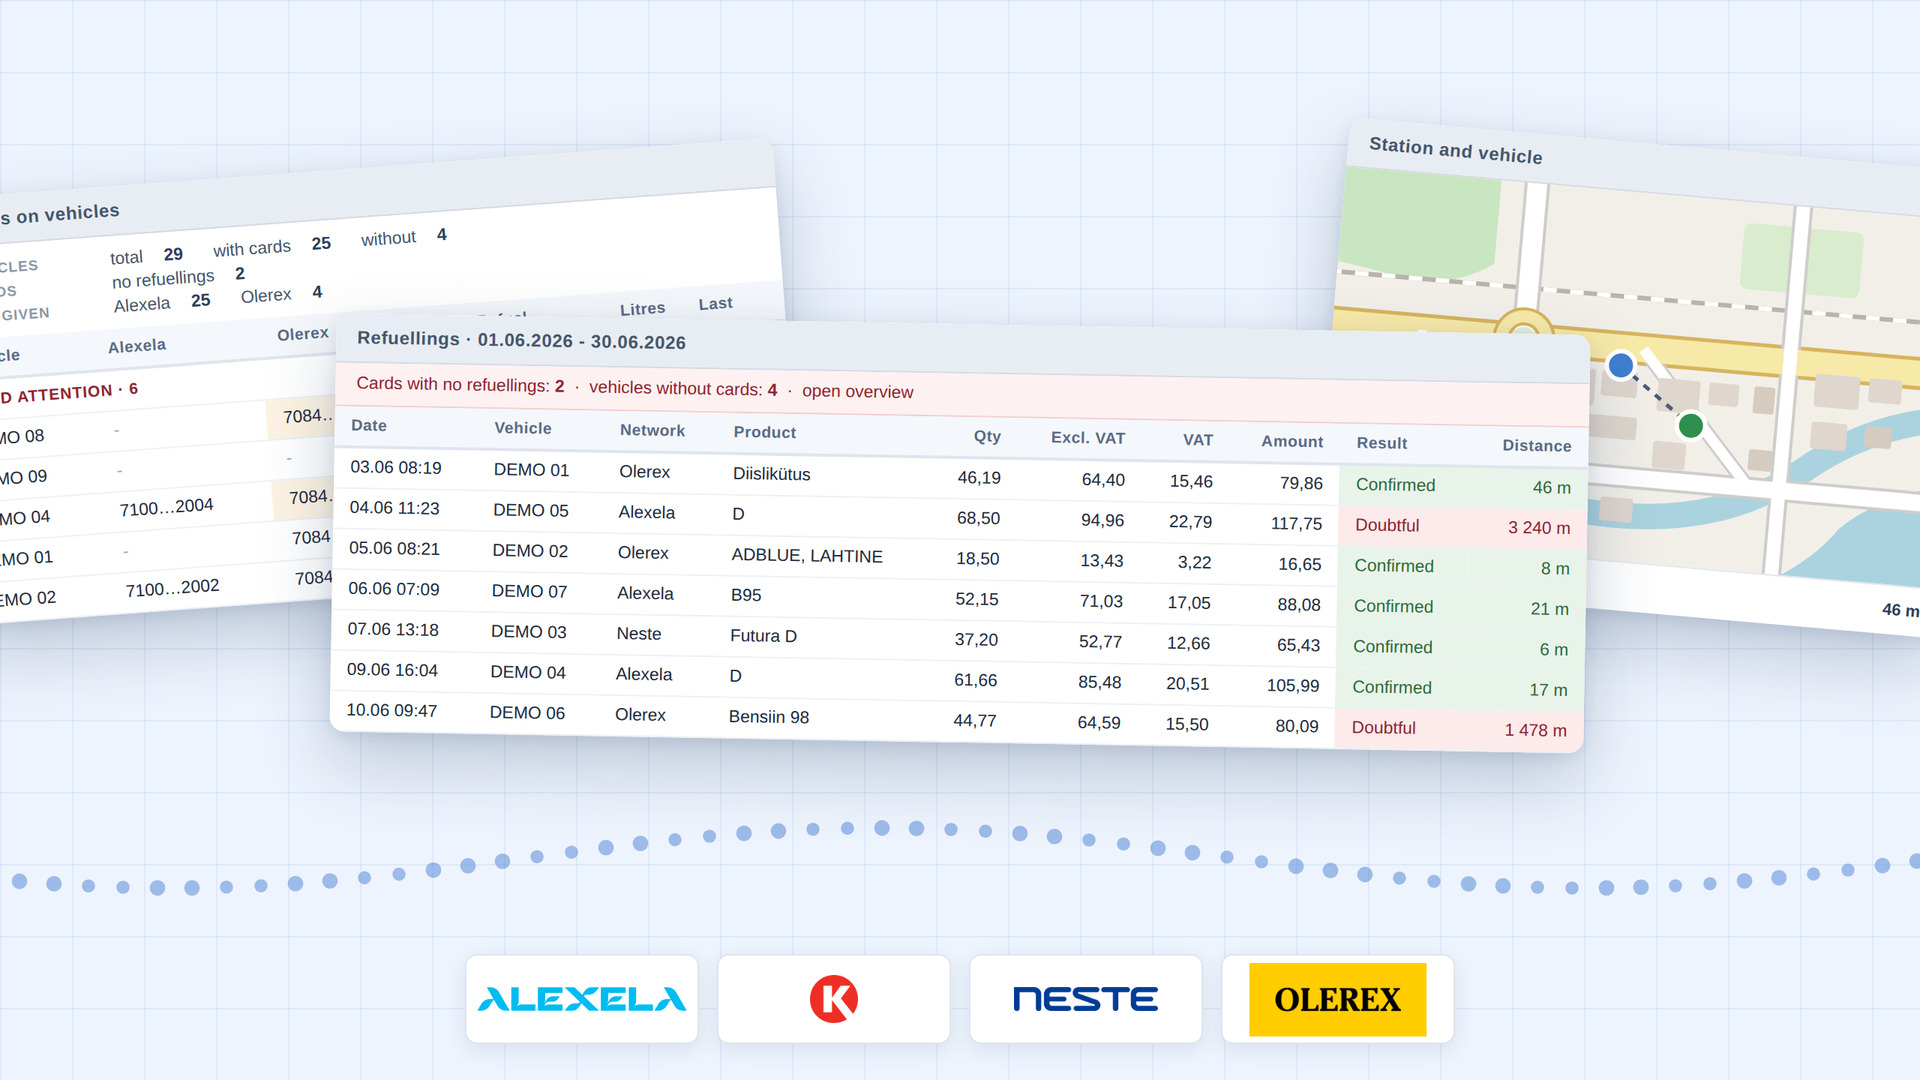Click the 'Bensiin 98' product cell
1920x1080 pixels.
click(x=769, y=716)
